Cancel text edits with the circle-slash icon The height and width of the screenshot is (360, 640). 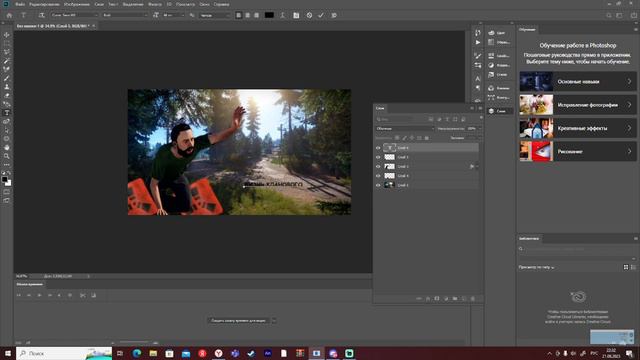click(x=309, y=15)
